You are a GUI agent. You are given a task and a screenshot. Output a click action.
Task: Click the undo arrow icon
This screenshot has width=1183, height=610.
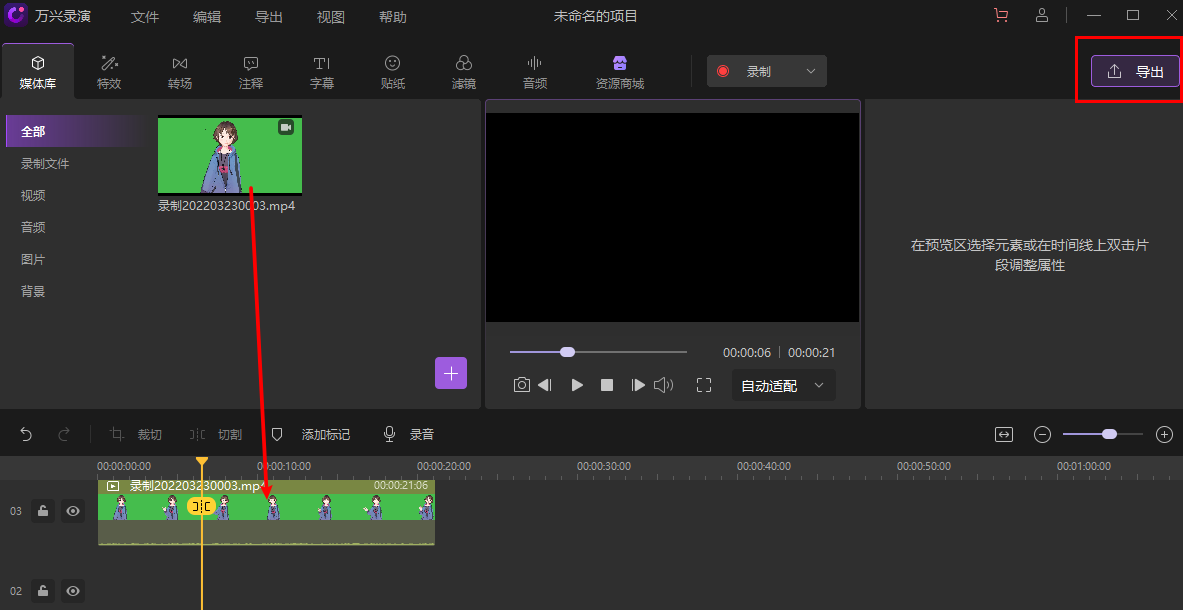[27, 434]
